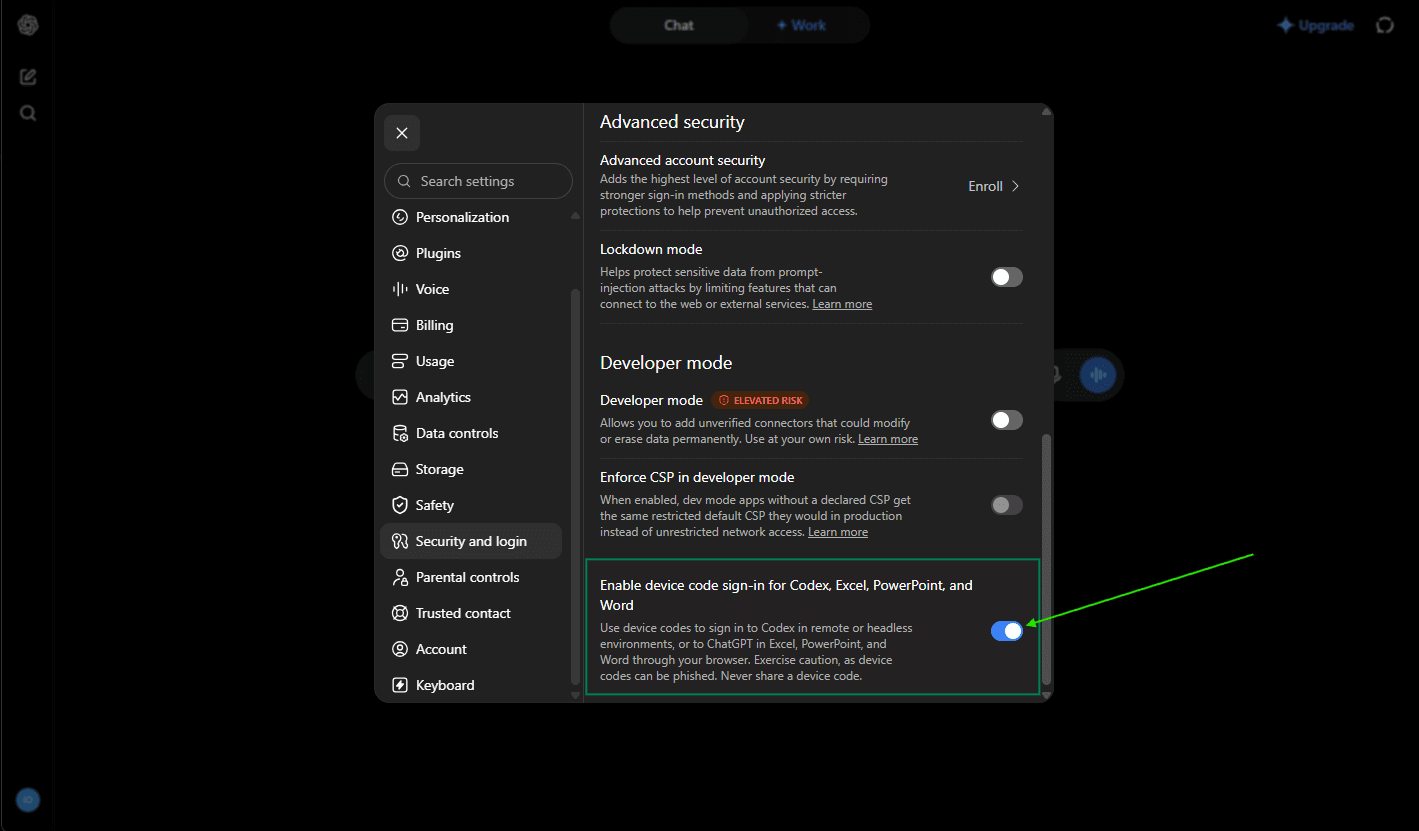Click the settings content vertical scrollbar
Viewport: 1419px width, 831px height.
point(1046,561)
